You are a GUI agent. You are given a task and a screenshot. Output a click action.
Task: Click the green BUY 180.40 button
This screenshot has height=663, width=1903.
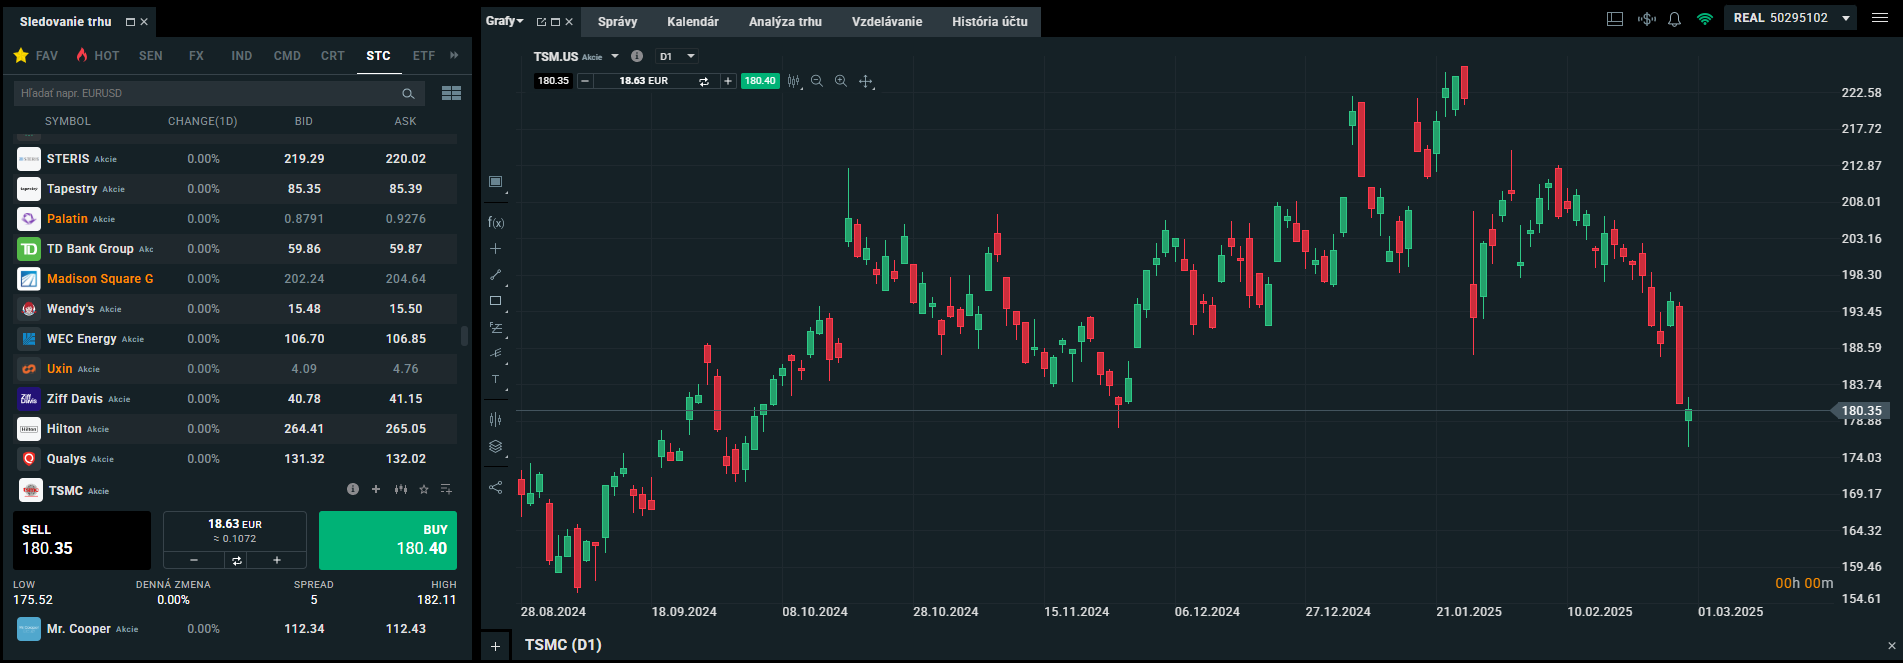[387, 540]
